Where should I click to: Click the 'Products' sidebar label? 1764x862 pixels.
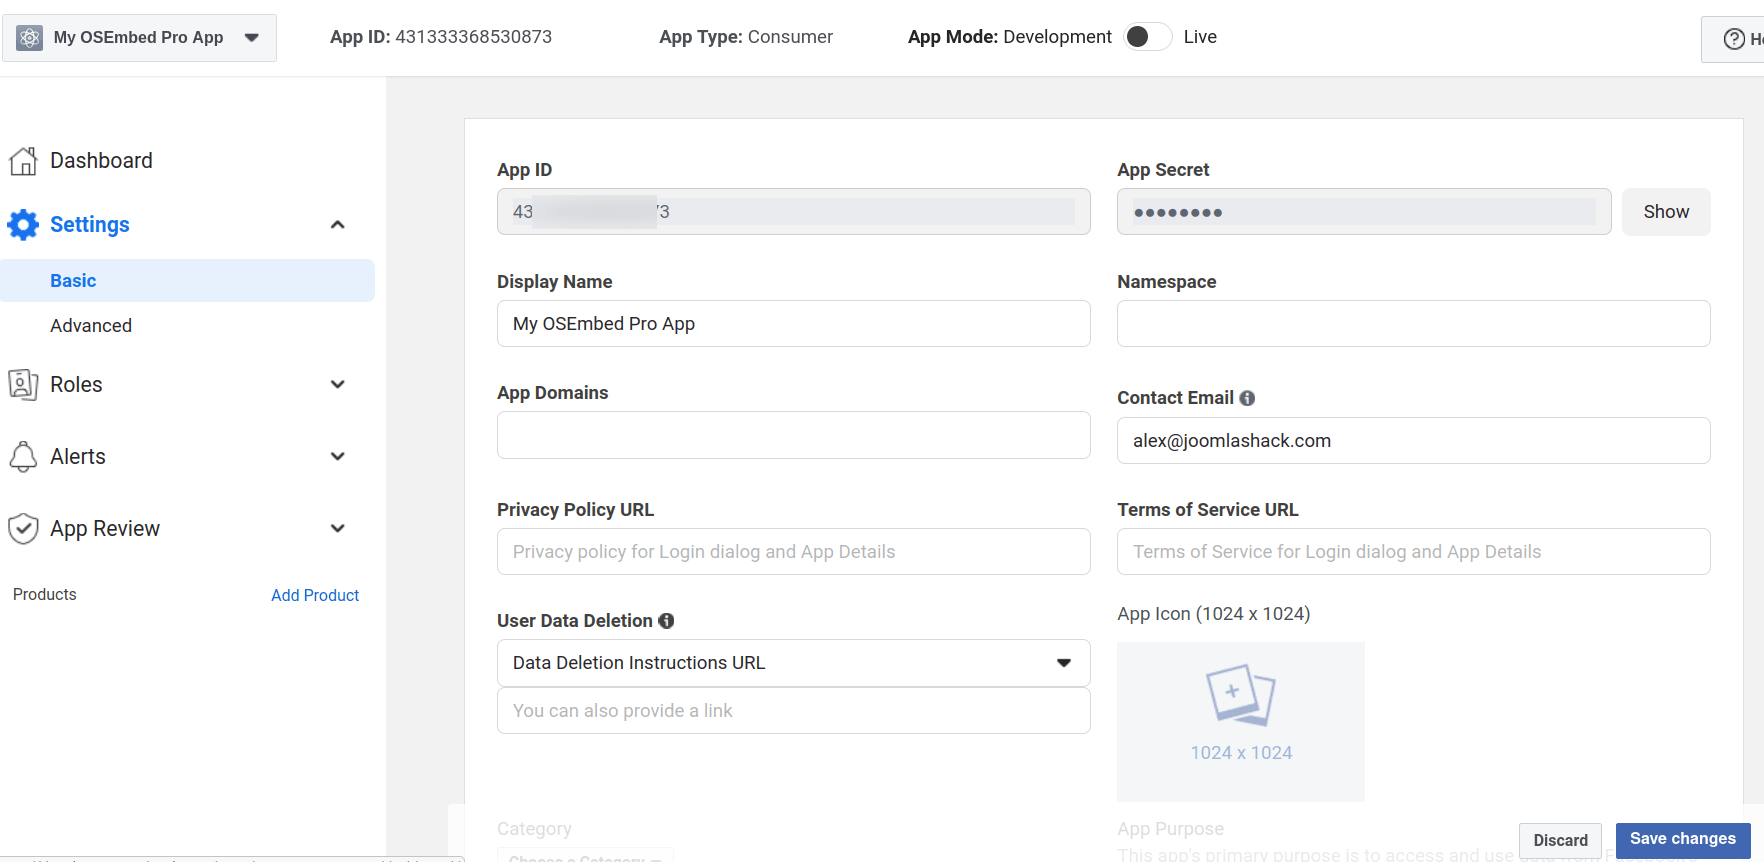point(45,595)
